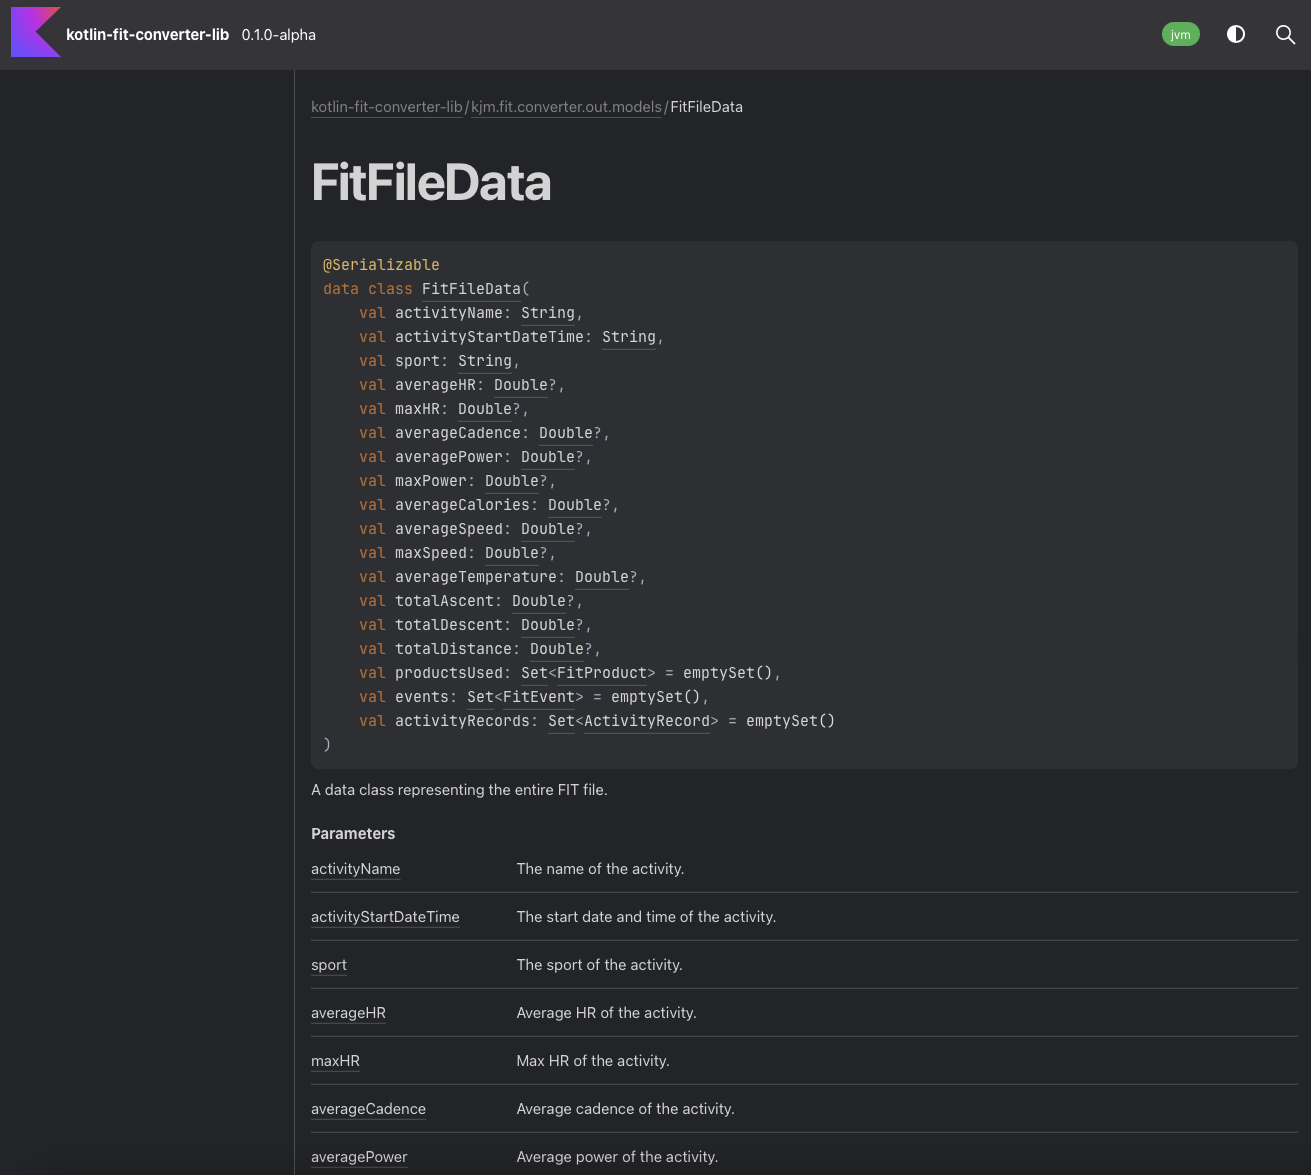This screenshot has height=1175, width=1311.
Task: Click 'The start date and time of the activity.'
Action: pos(646,917)
